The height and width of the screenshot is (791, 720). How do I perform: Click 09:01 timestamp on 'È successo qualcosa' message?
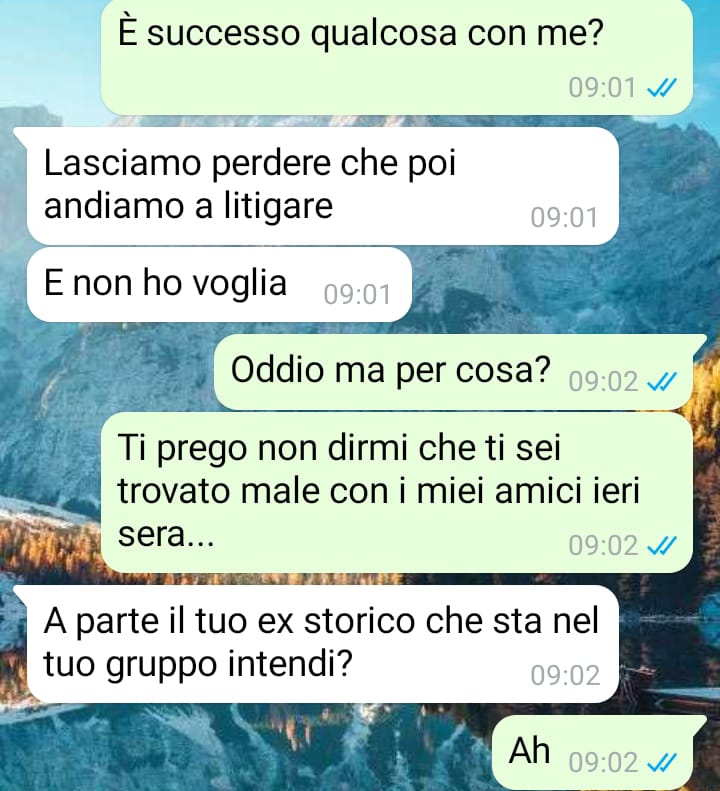[x=602, y=88]
